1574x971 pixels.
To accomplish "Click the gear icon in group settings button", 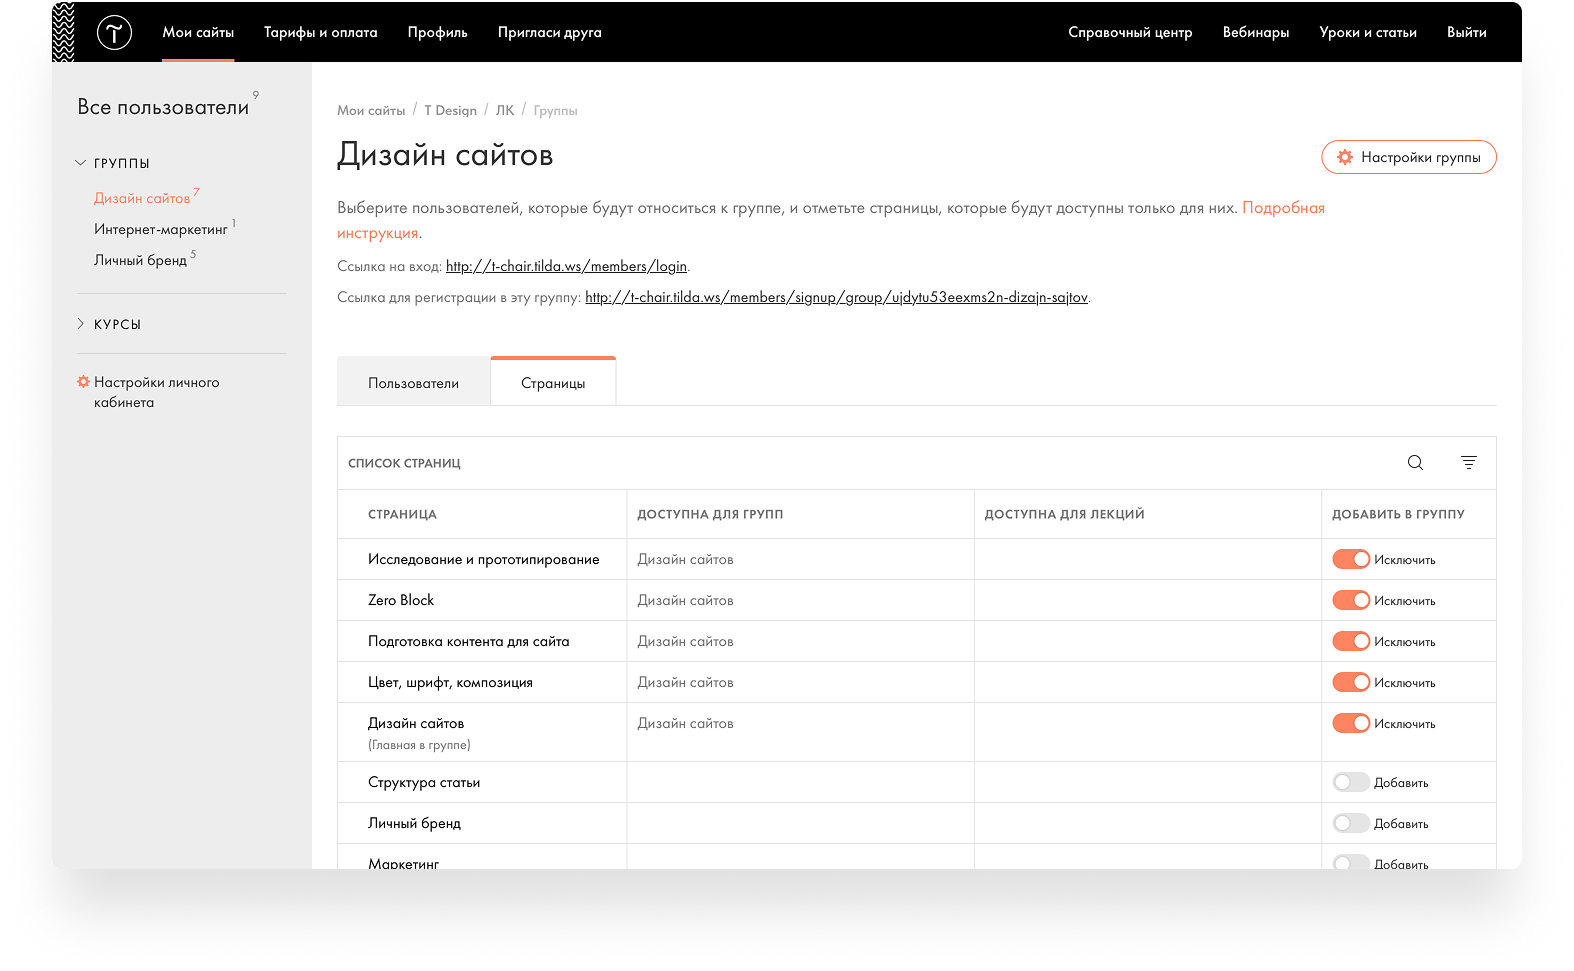I will pos(1345,157).
